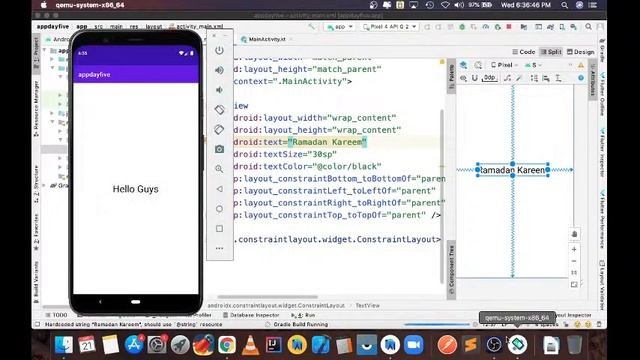Click the design help question icon
The height and width of the screenshot is (360, 640).
coord(581,78)
